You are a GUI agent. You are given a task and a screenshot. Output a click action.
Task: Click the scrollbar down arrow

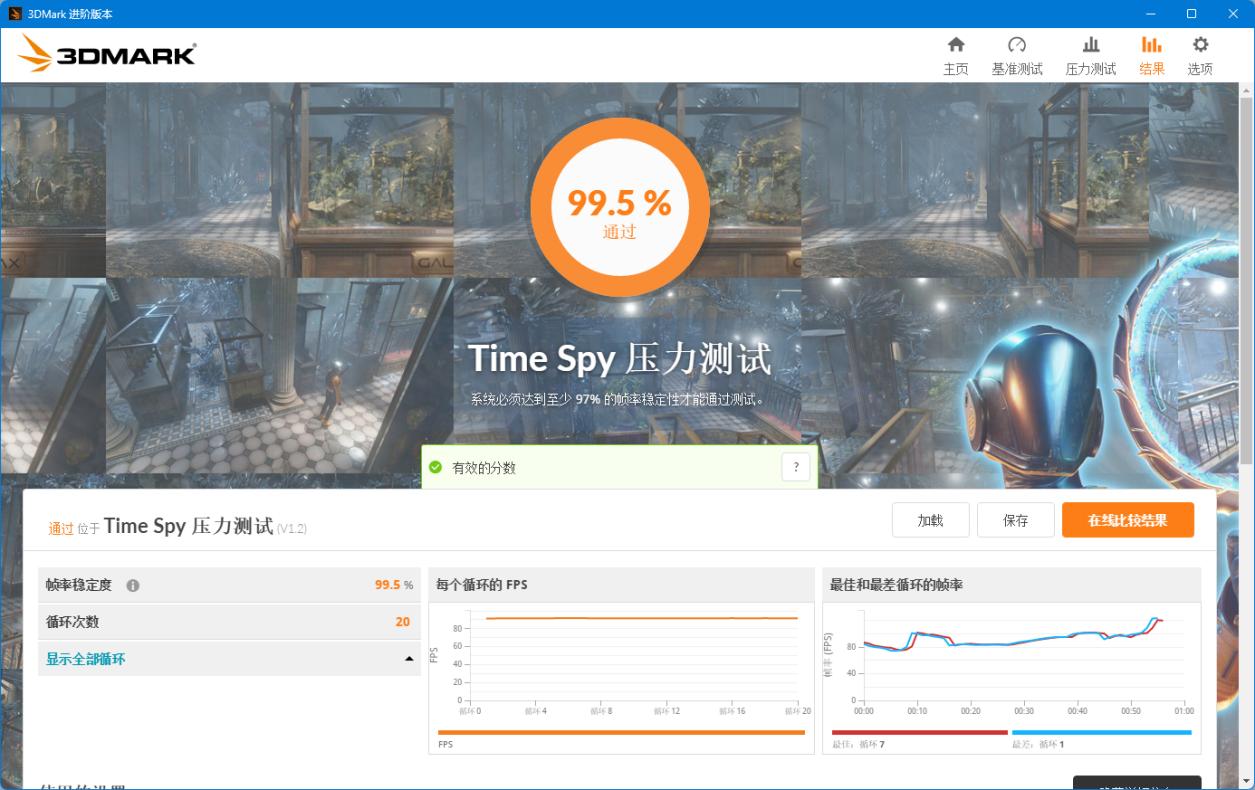(x=1248, y=782)
